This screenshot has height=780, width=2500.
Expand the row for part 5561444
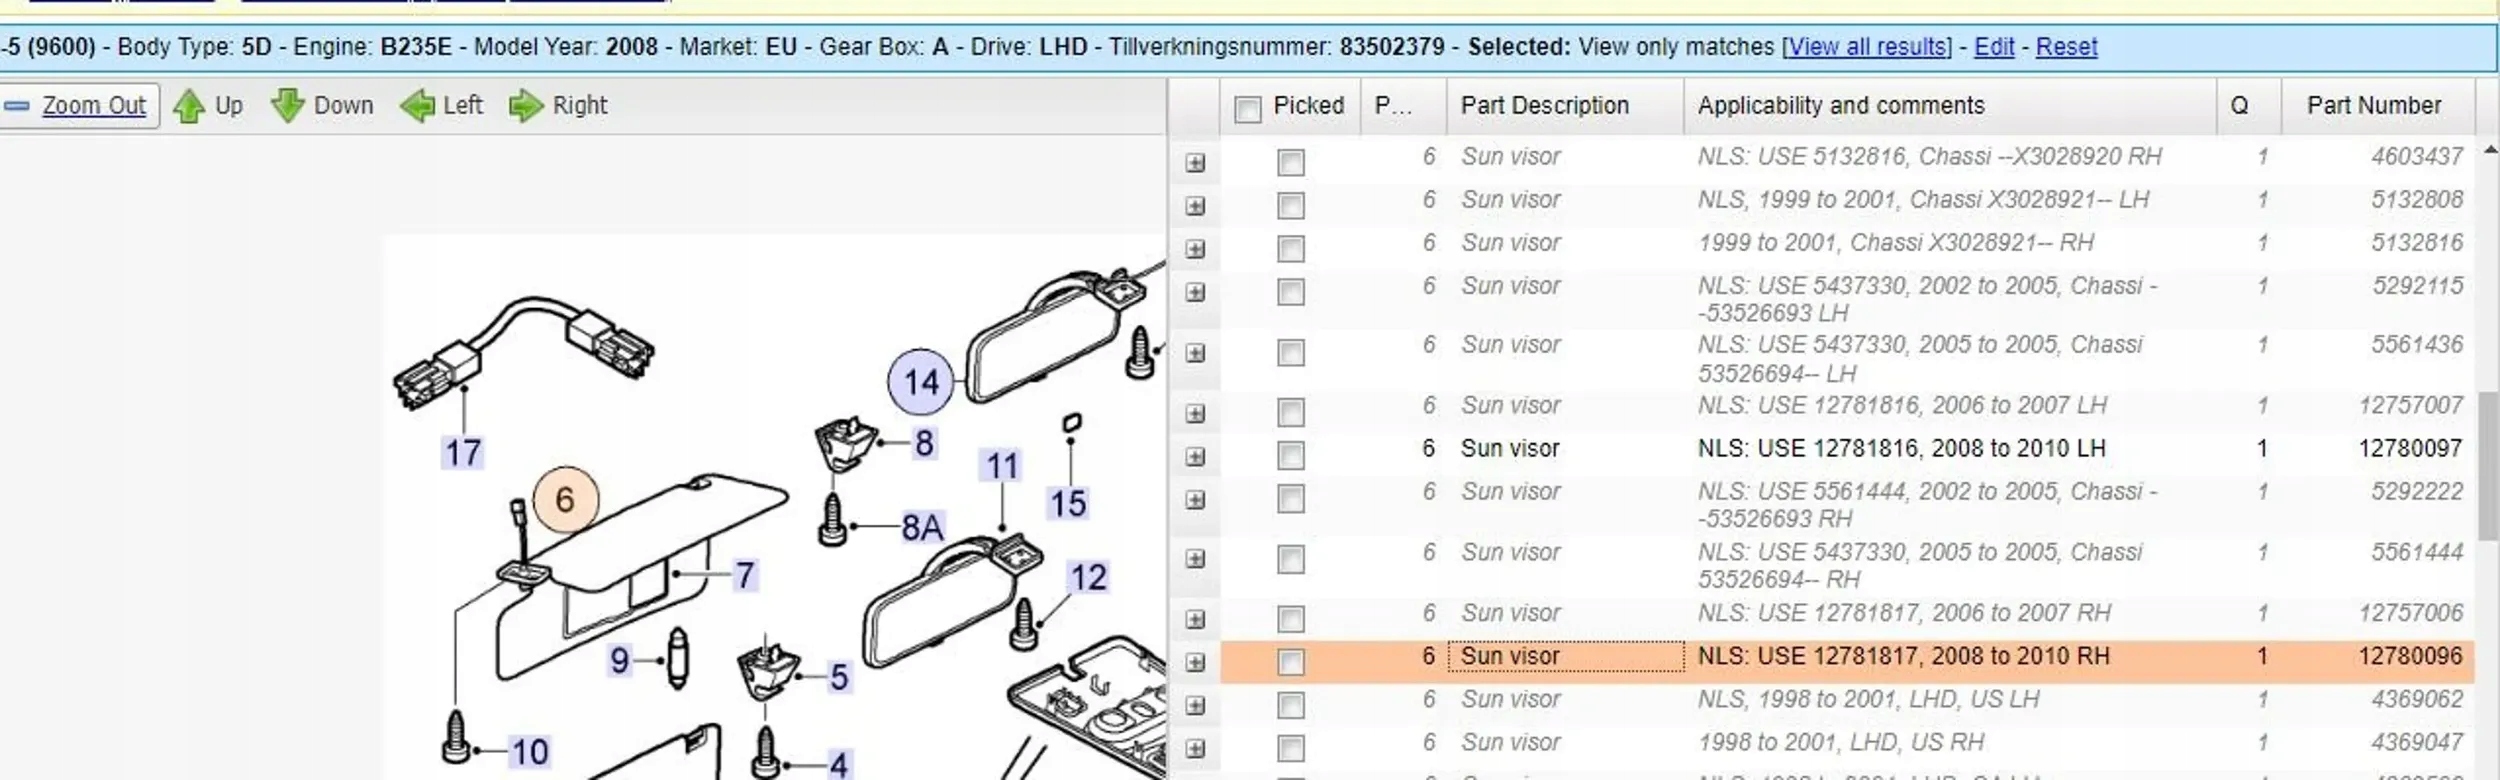[x=1195, y=559]
